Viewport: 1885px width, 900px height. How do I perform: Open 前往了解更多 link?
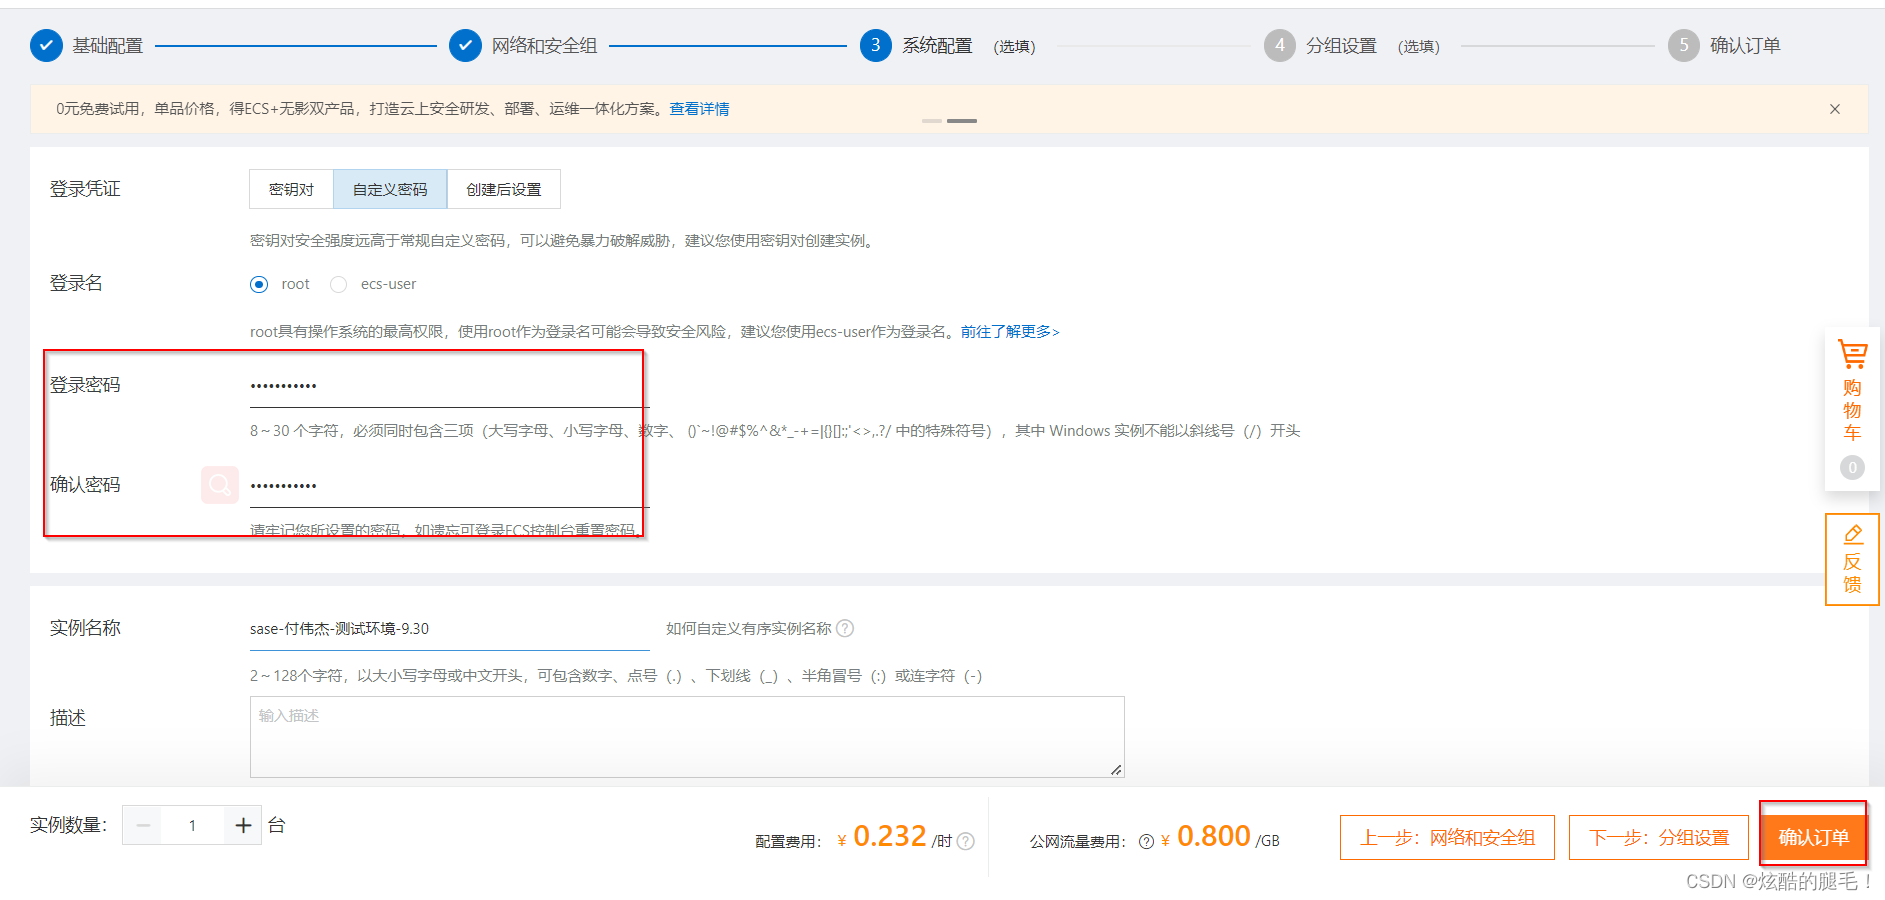coord(1010,331)
